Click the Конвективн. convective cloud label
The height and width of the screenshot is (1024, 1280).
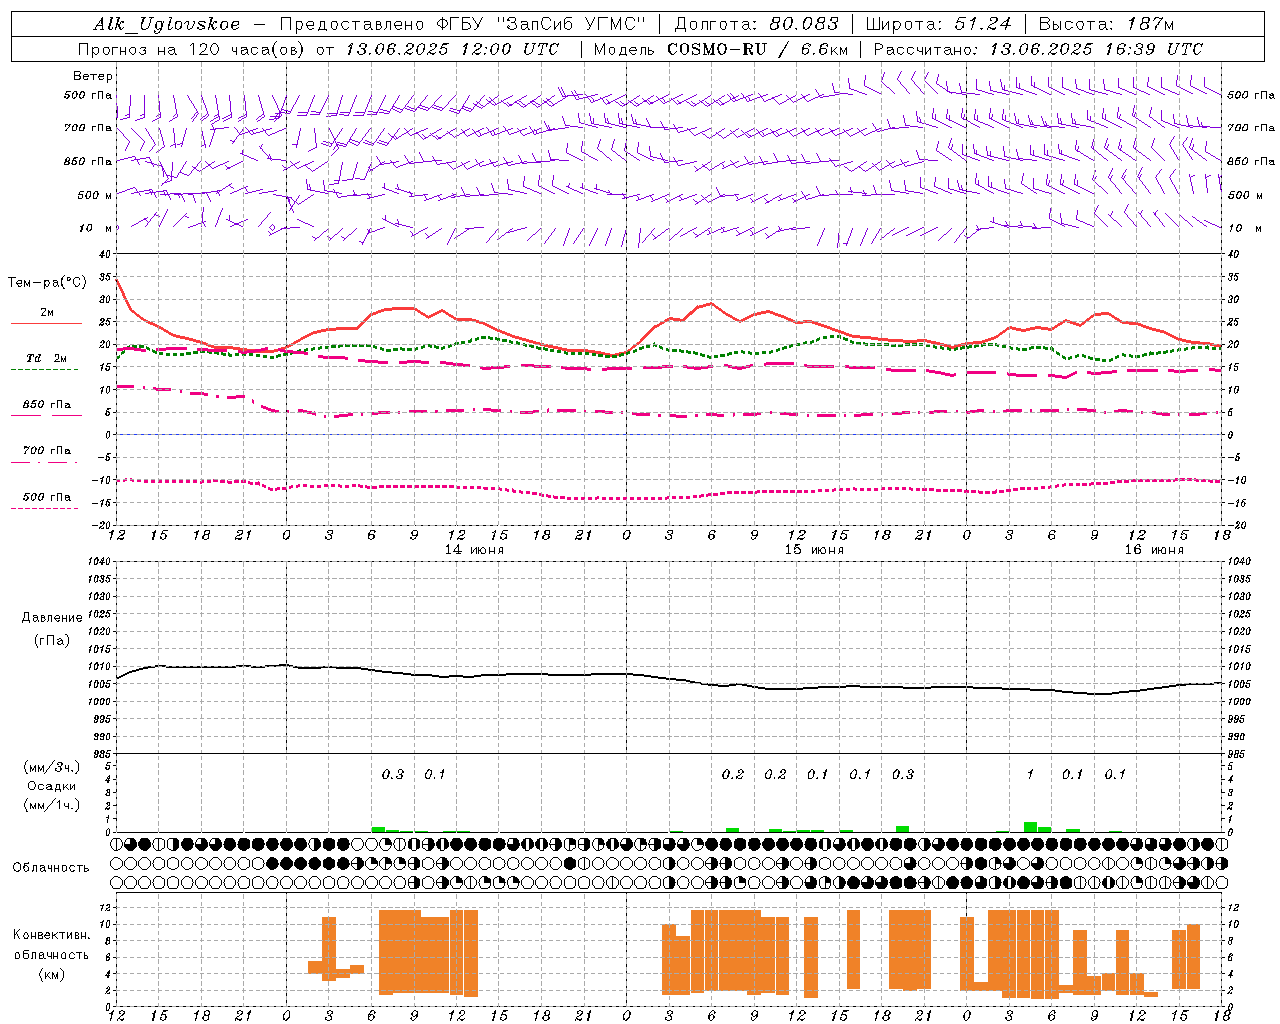coord(51,935)
